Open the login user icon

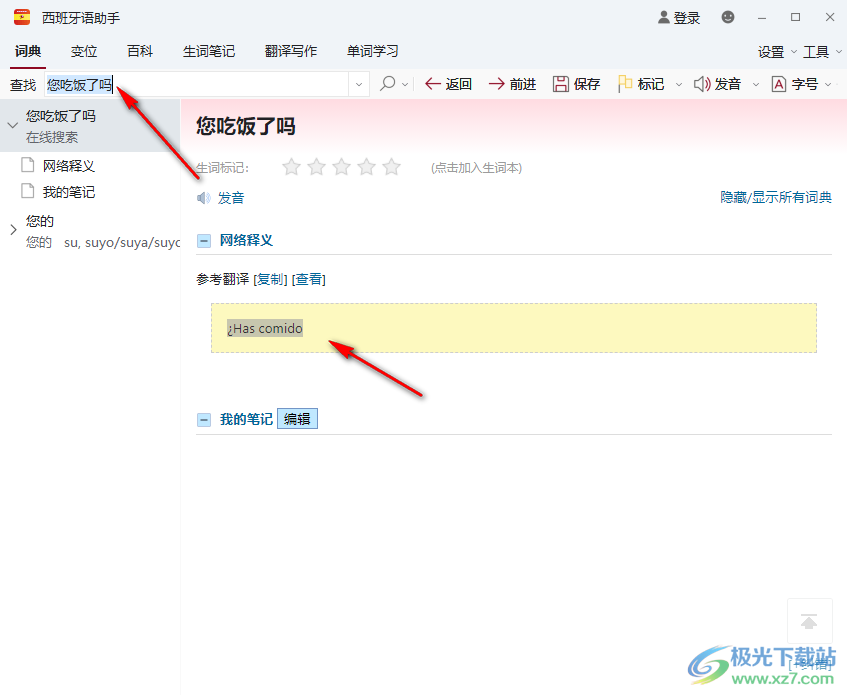(663, 17)
